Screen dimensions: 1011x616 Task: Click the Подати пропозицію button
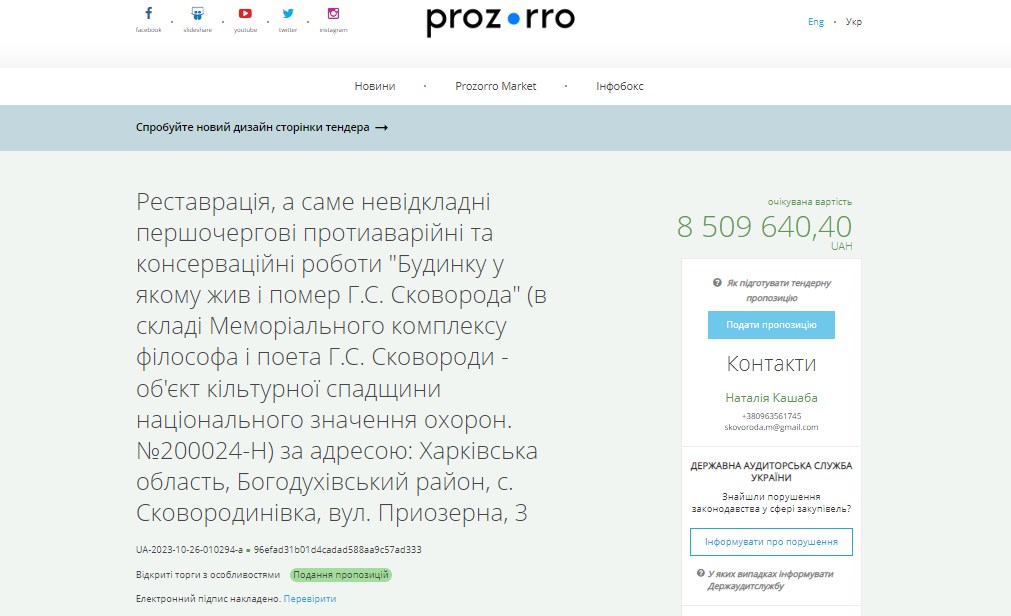771,324
